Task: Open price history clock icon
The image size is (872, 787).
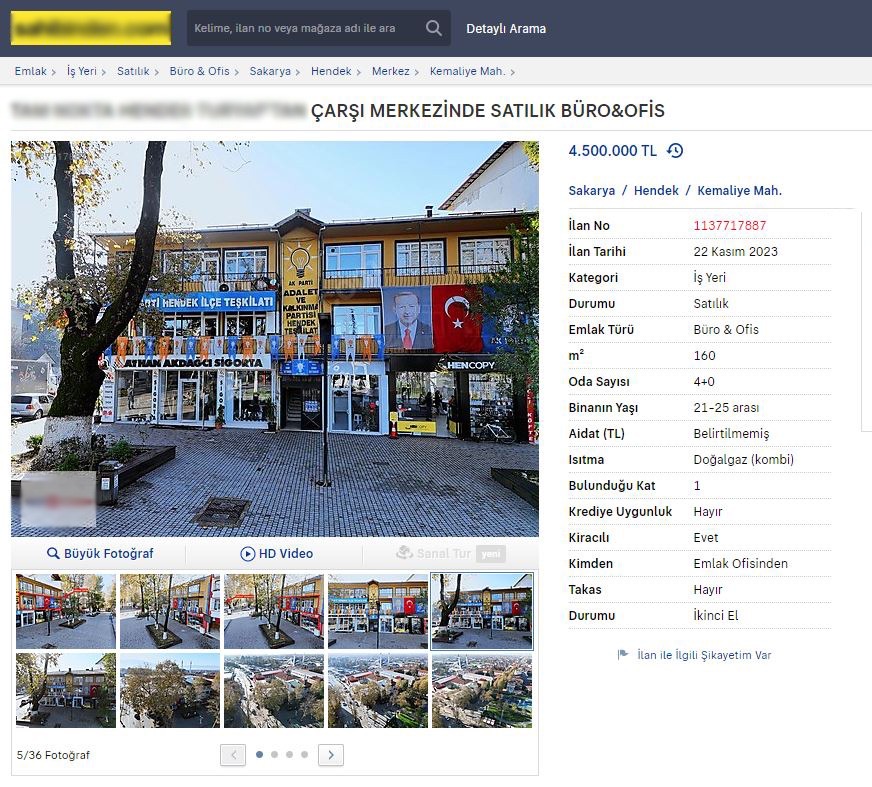Action: point(675,151)
